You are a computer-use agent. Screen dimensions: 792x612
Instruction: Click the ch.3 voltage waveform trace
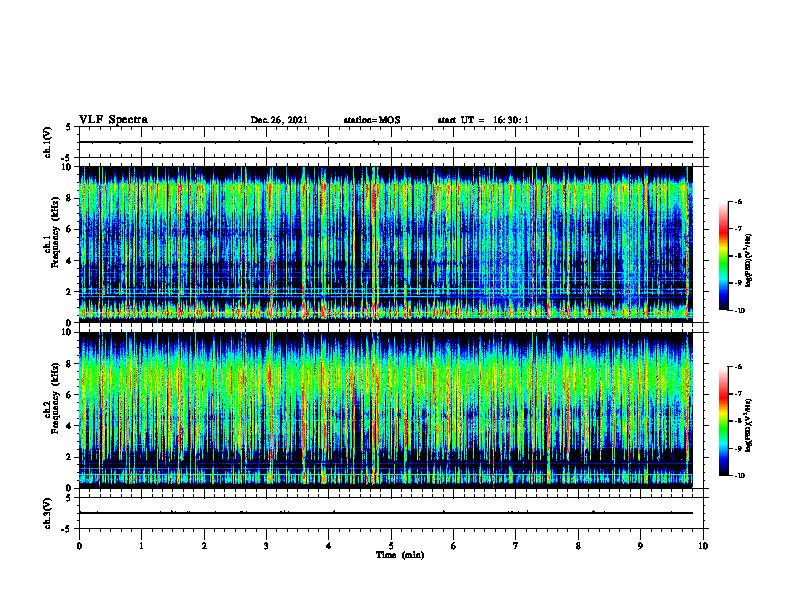(x=386, y=513)
